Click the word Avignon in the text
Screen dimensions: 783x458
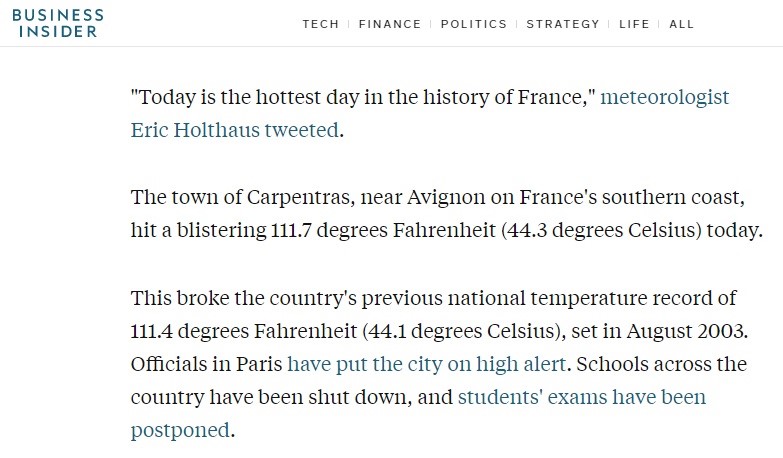click(x=446, y=198)
